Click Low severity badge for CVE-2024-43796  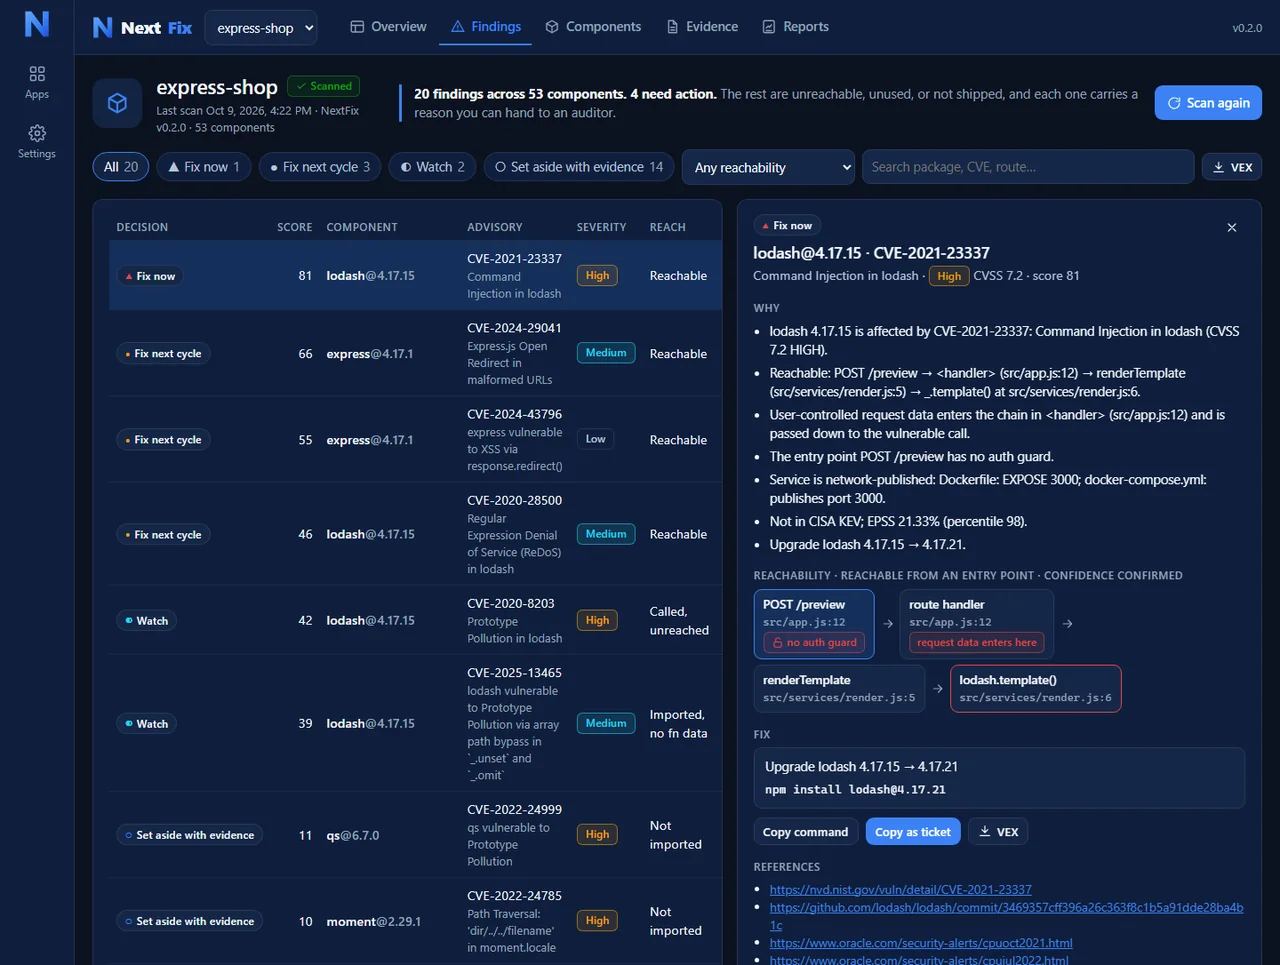[x=595, y=439]
